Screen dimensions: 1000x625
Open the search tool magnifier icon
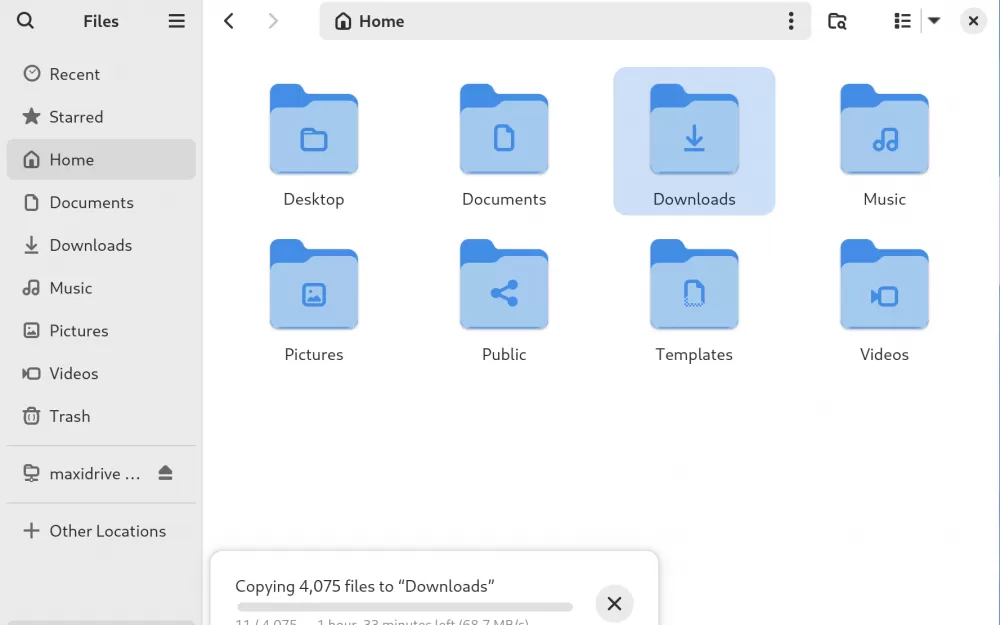25,21
